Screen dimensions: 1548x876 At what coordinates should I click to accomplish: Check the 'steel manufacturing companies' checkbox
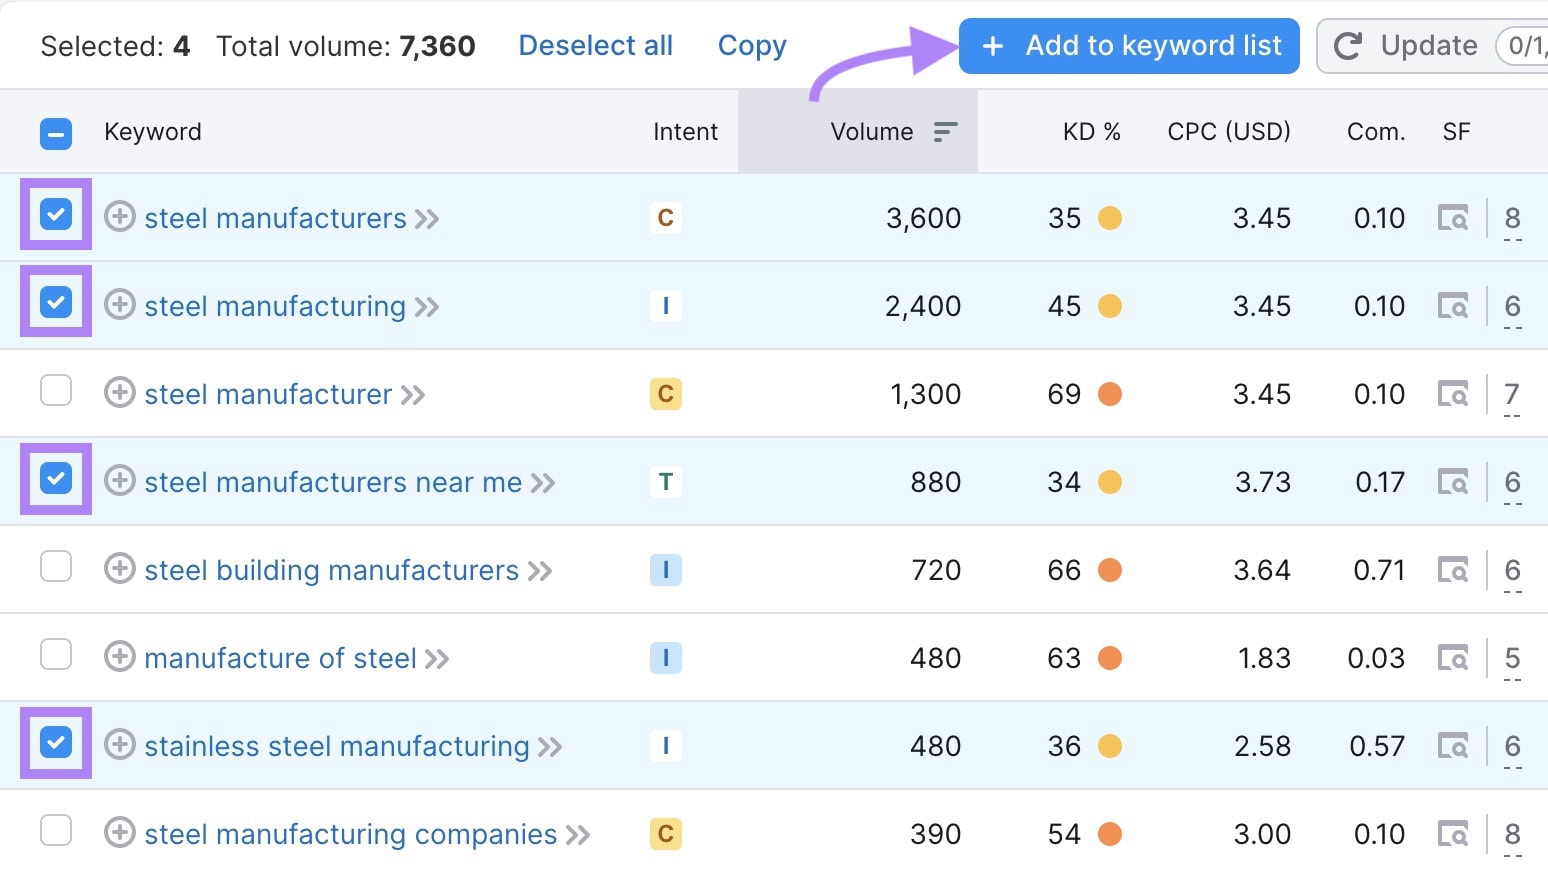click(56, 830)
